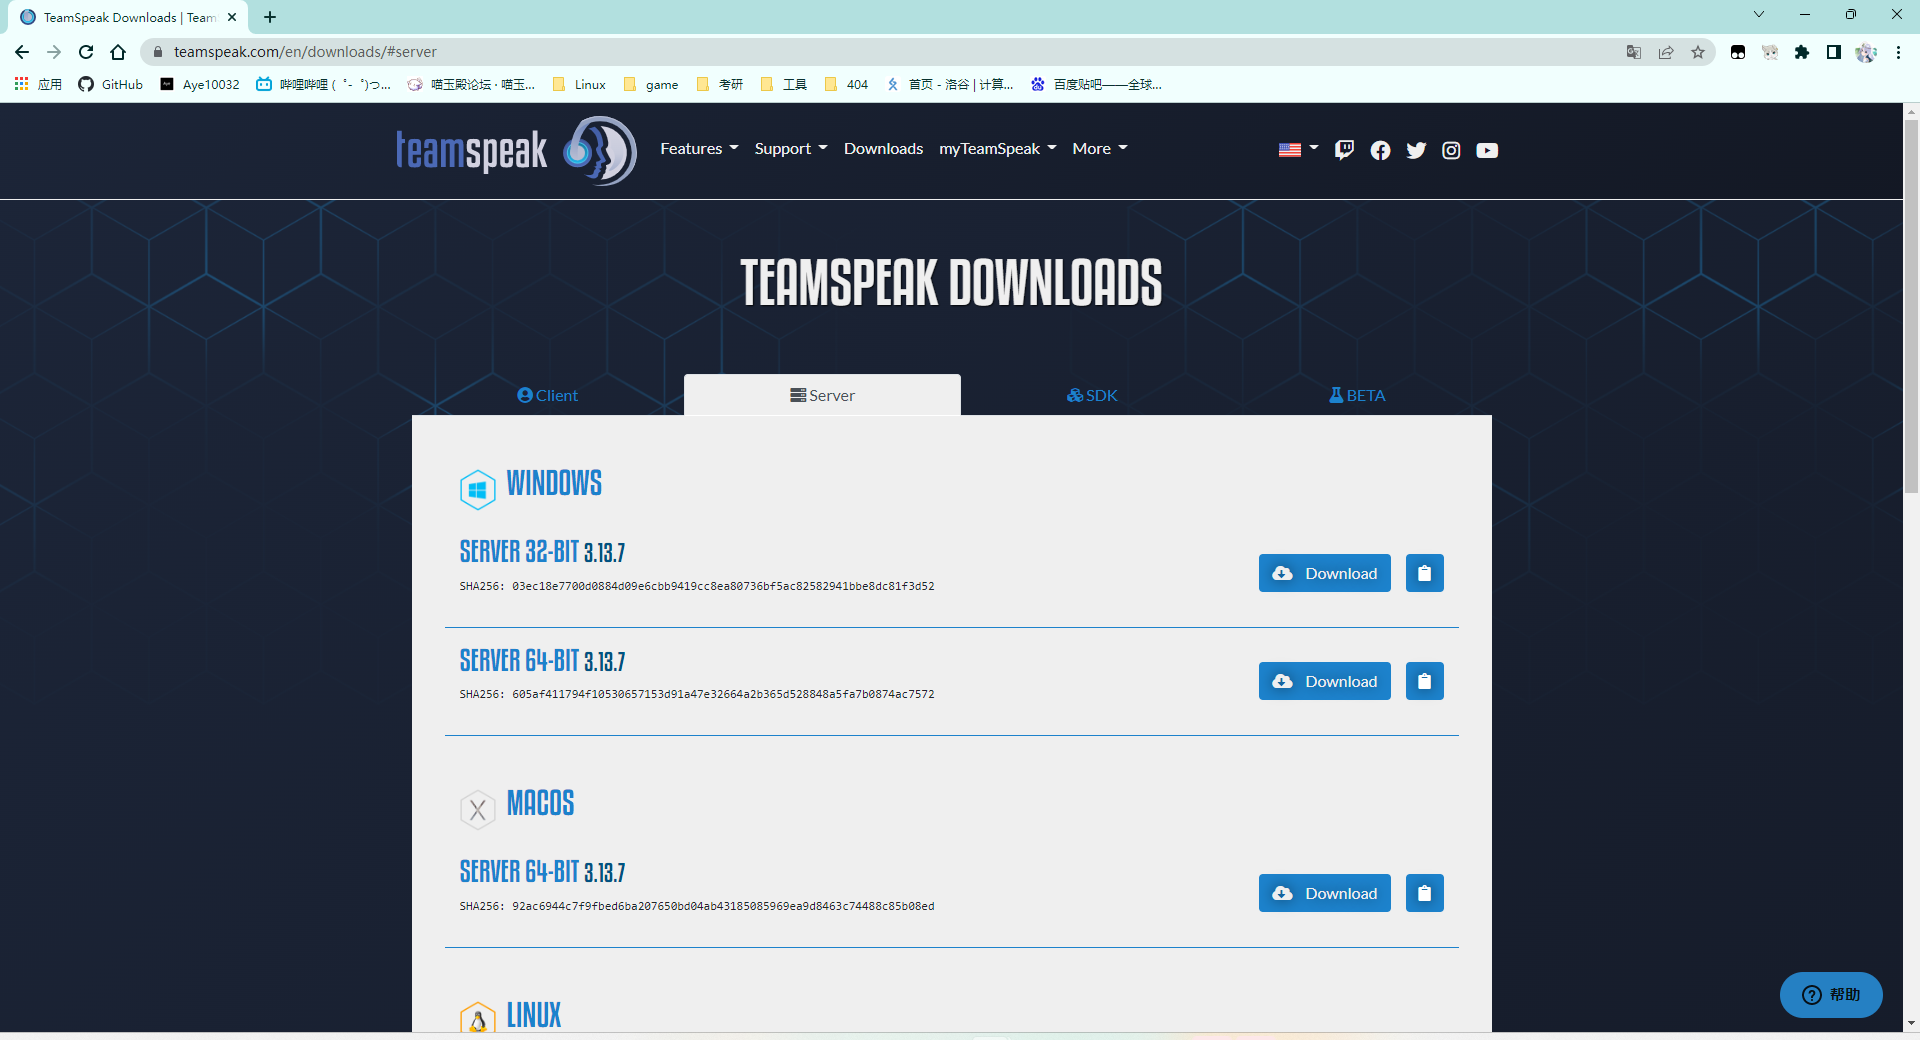Open the Chrome three-dot menu

click(1898, 52)
